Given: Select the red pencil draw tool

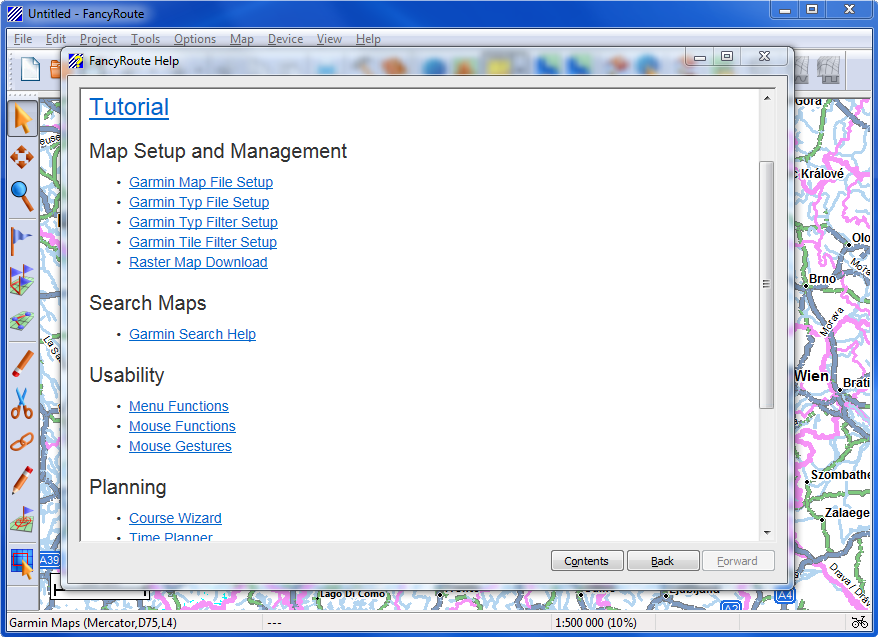Looking at the screenshot, I should (22, 480).
